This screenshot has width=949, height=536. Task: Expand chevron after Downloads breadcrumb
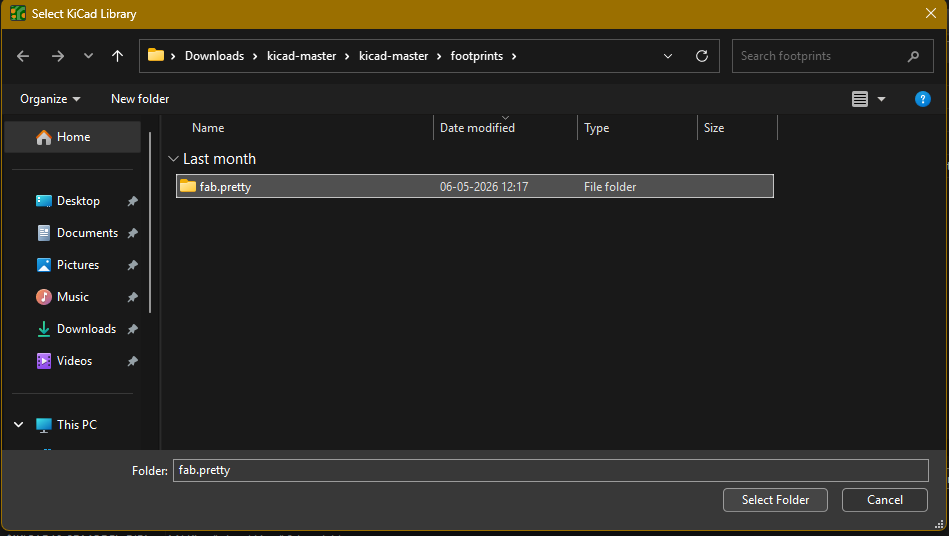255,56
